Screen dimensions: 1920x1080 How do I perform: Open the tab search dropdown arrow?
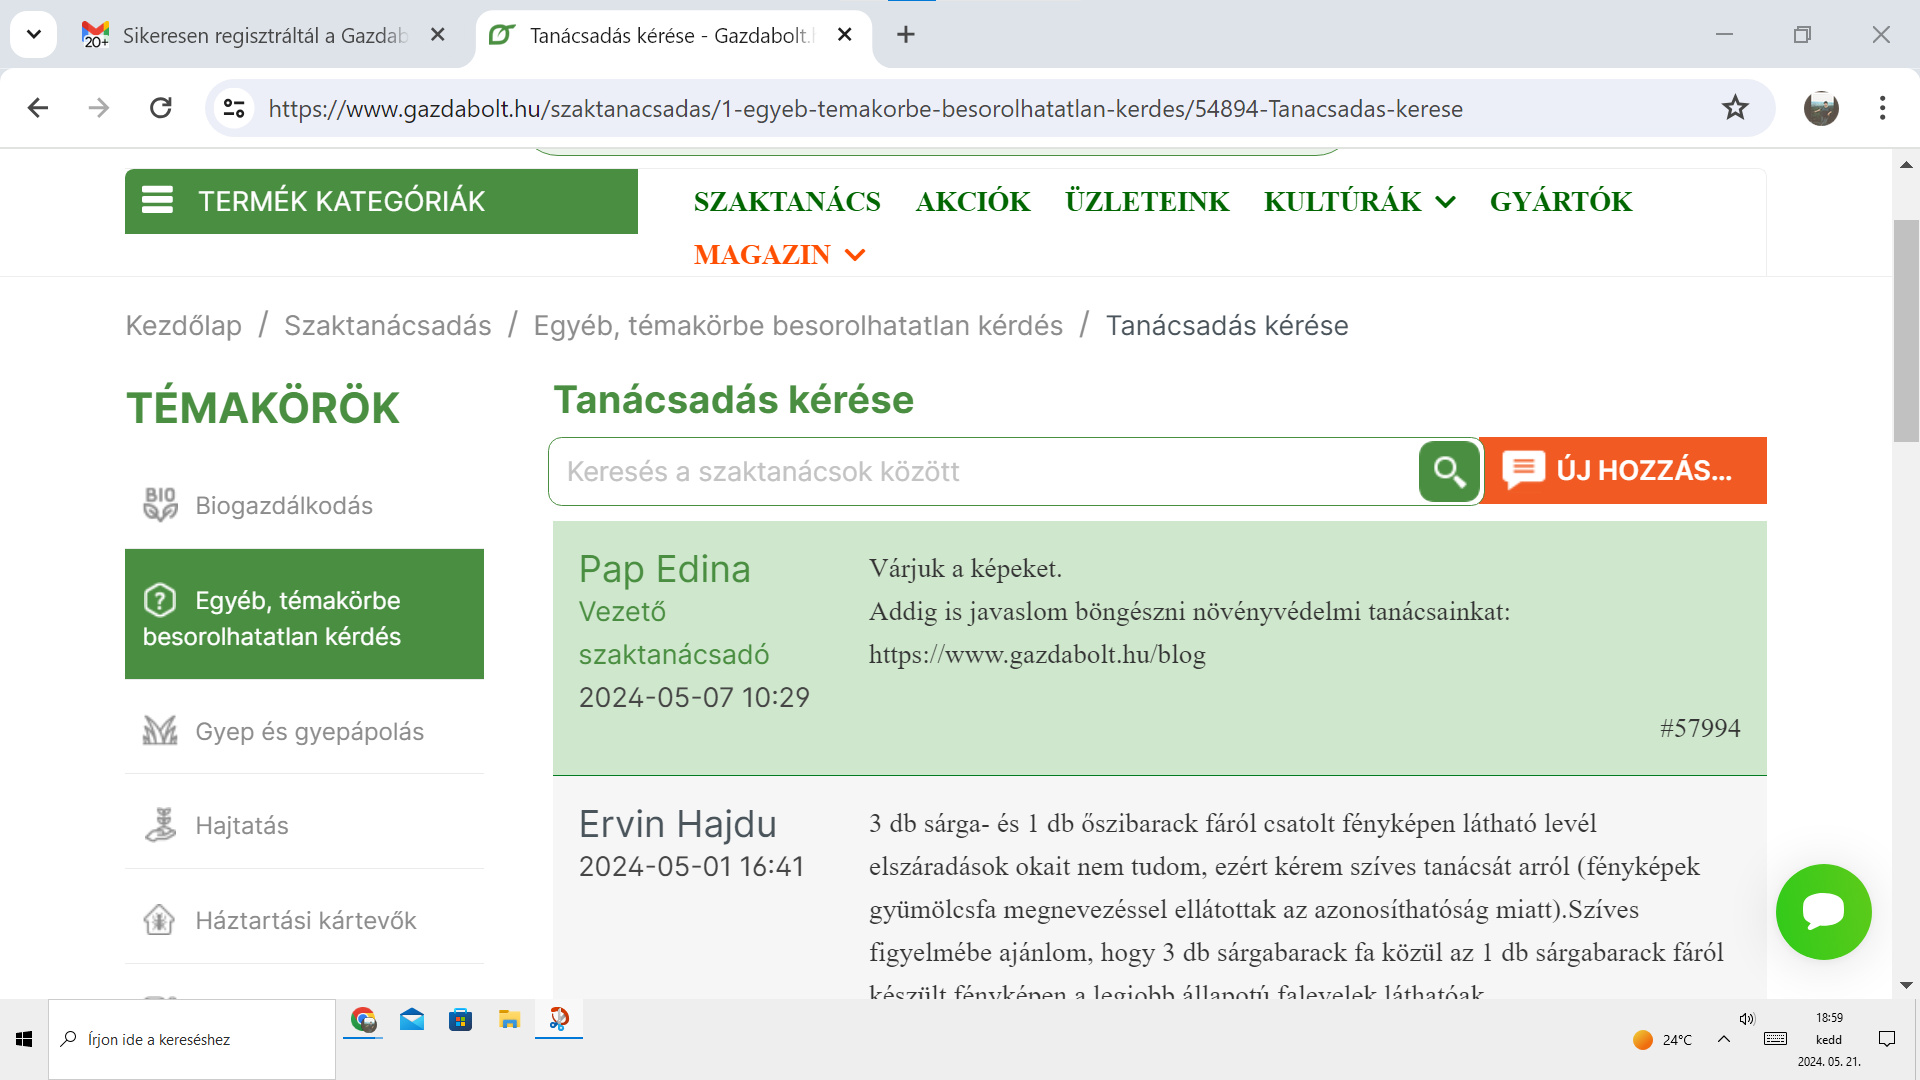pos(34,35)
